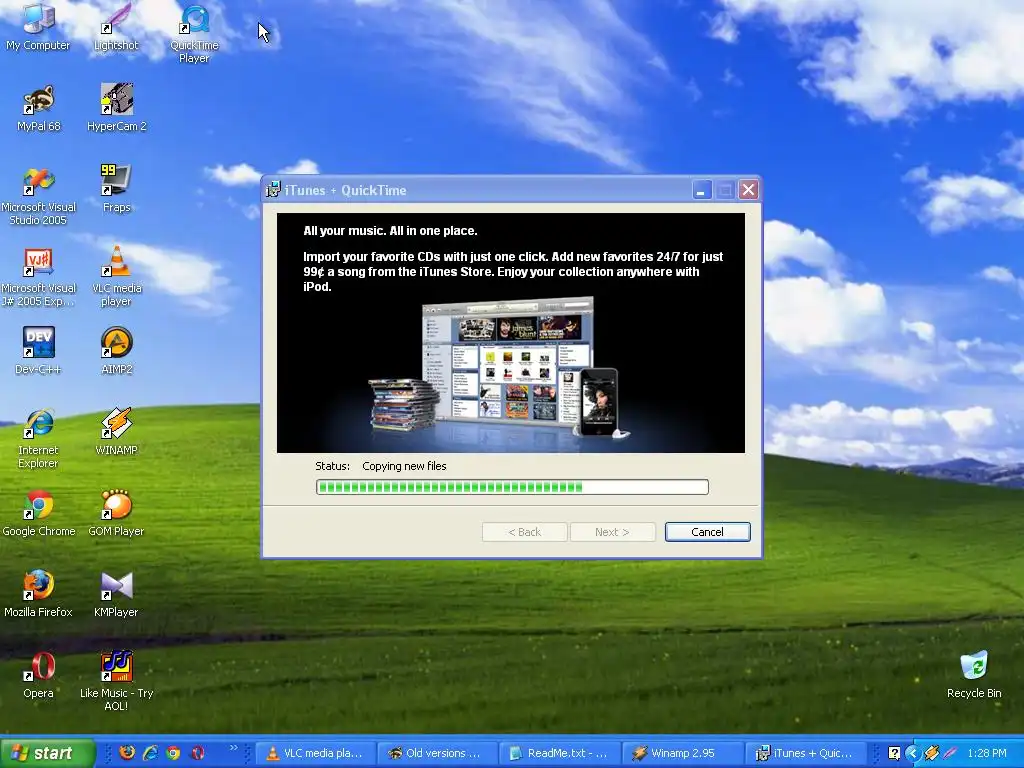Viewport: 1024px width, 768px height.
Task: Select the Recycle Bin desktop icon
Action: tap(974, 675)
